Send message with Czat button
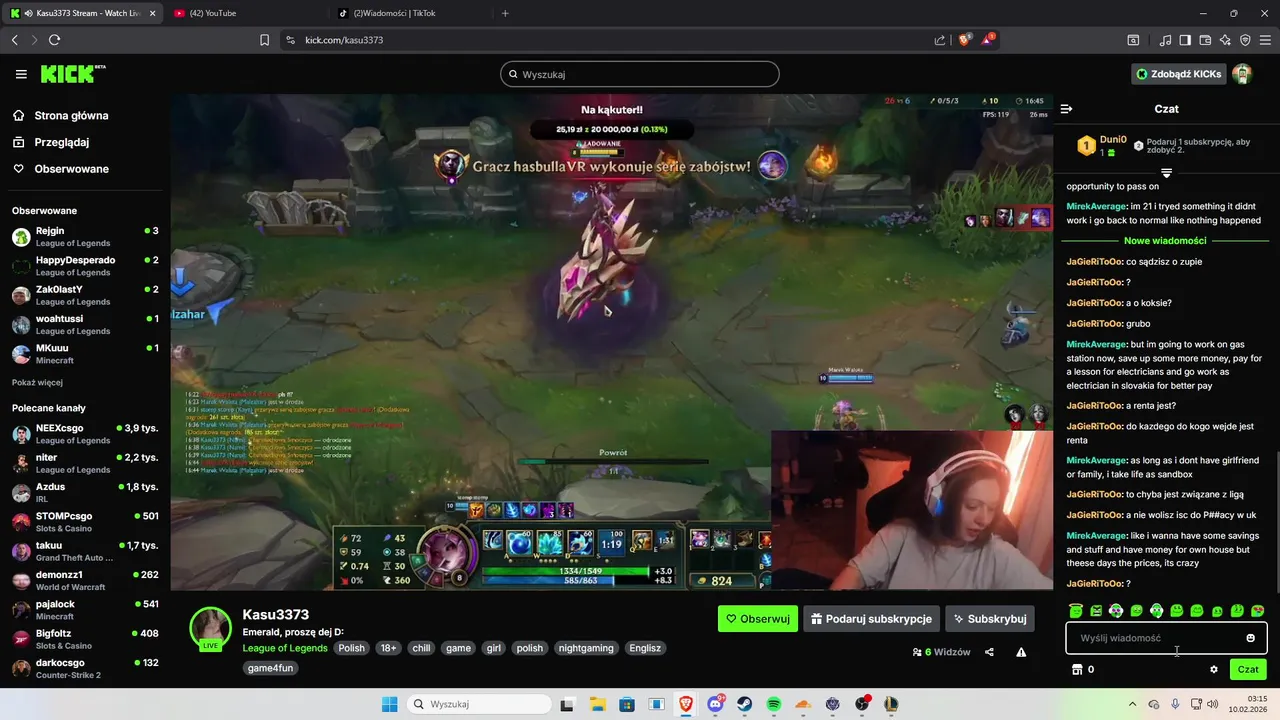The width and height of the screenshot is (1280, 720). pos(1248,669)
